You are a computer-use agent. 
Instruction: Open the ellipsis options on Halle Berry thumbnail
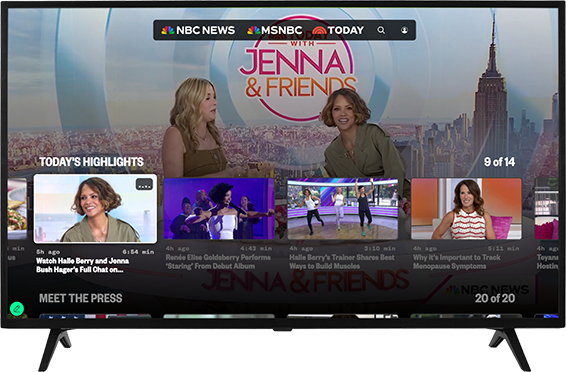click(x=144, y=185)
